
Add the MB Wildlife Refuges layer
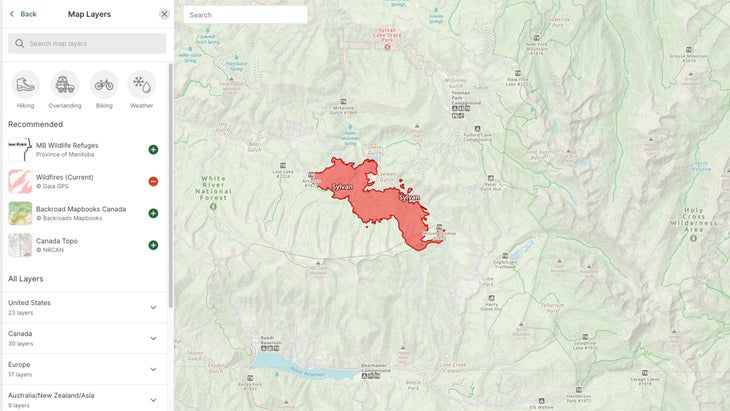click(153, 149)
